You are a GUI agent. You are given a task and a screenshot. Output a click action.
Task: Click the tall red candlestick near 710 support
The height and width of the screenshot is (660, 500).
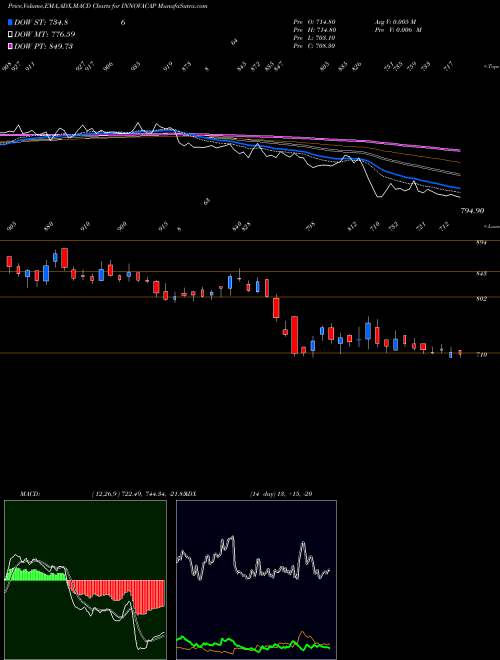(x=294, y=335)
